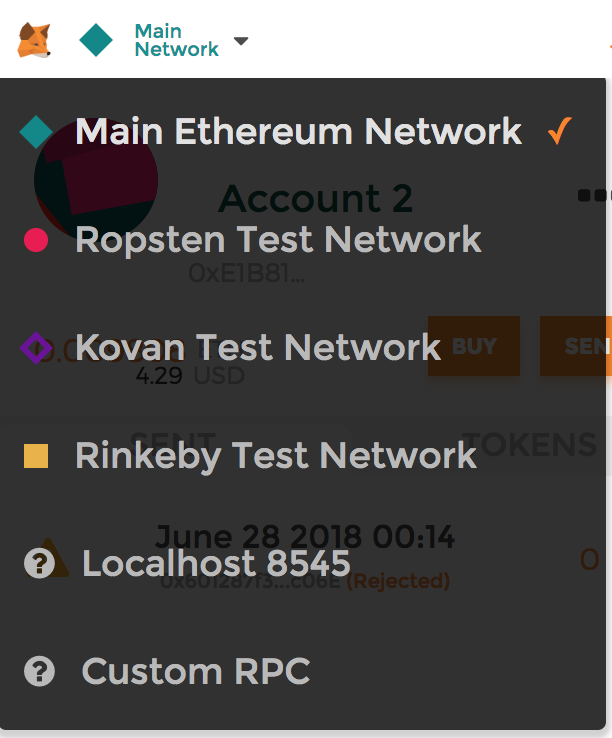The width and height of the screenshot is (612, 738).
Task: Click the dimmed SEND button
Action: pyautogui.click(x=575, y=346)
